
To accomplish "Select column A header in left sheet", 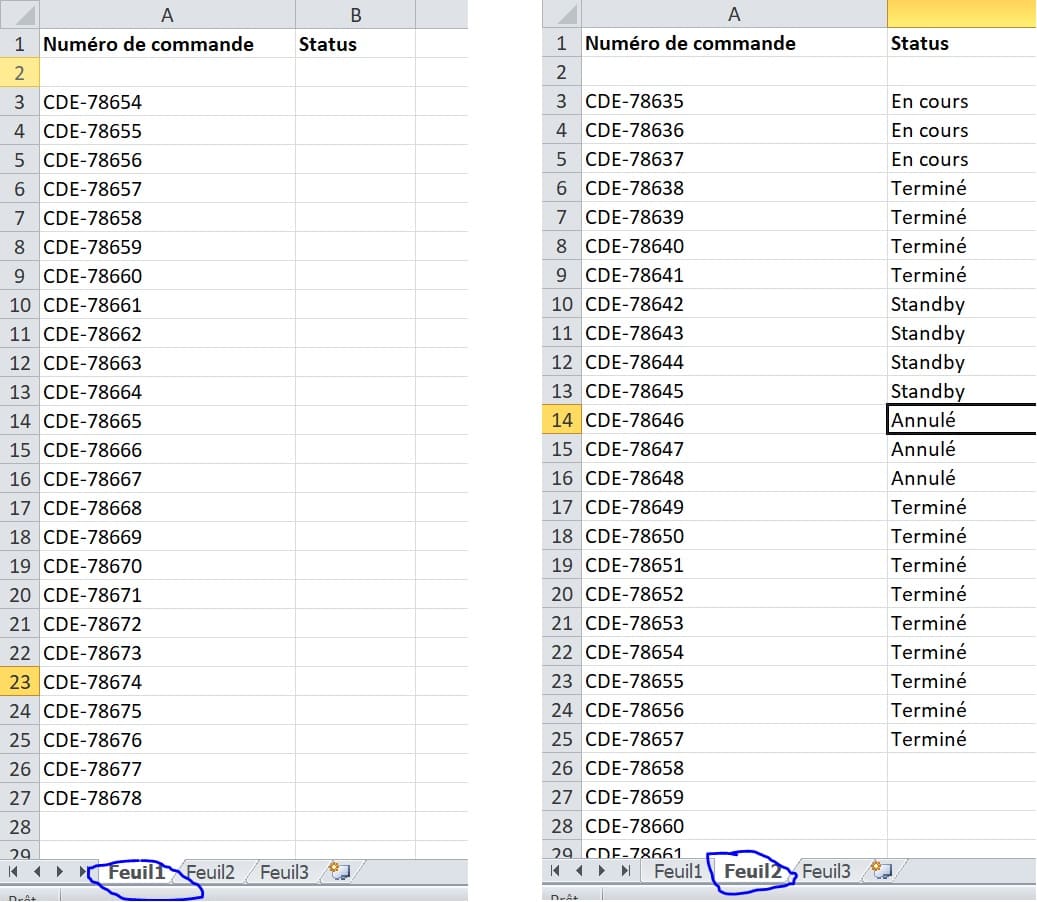I will [x=167, y=15].
